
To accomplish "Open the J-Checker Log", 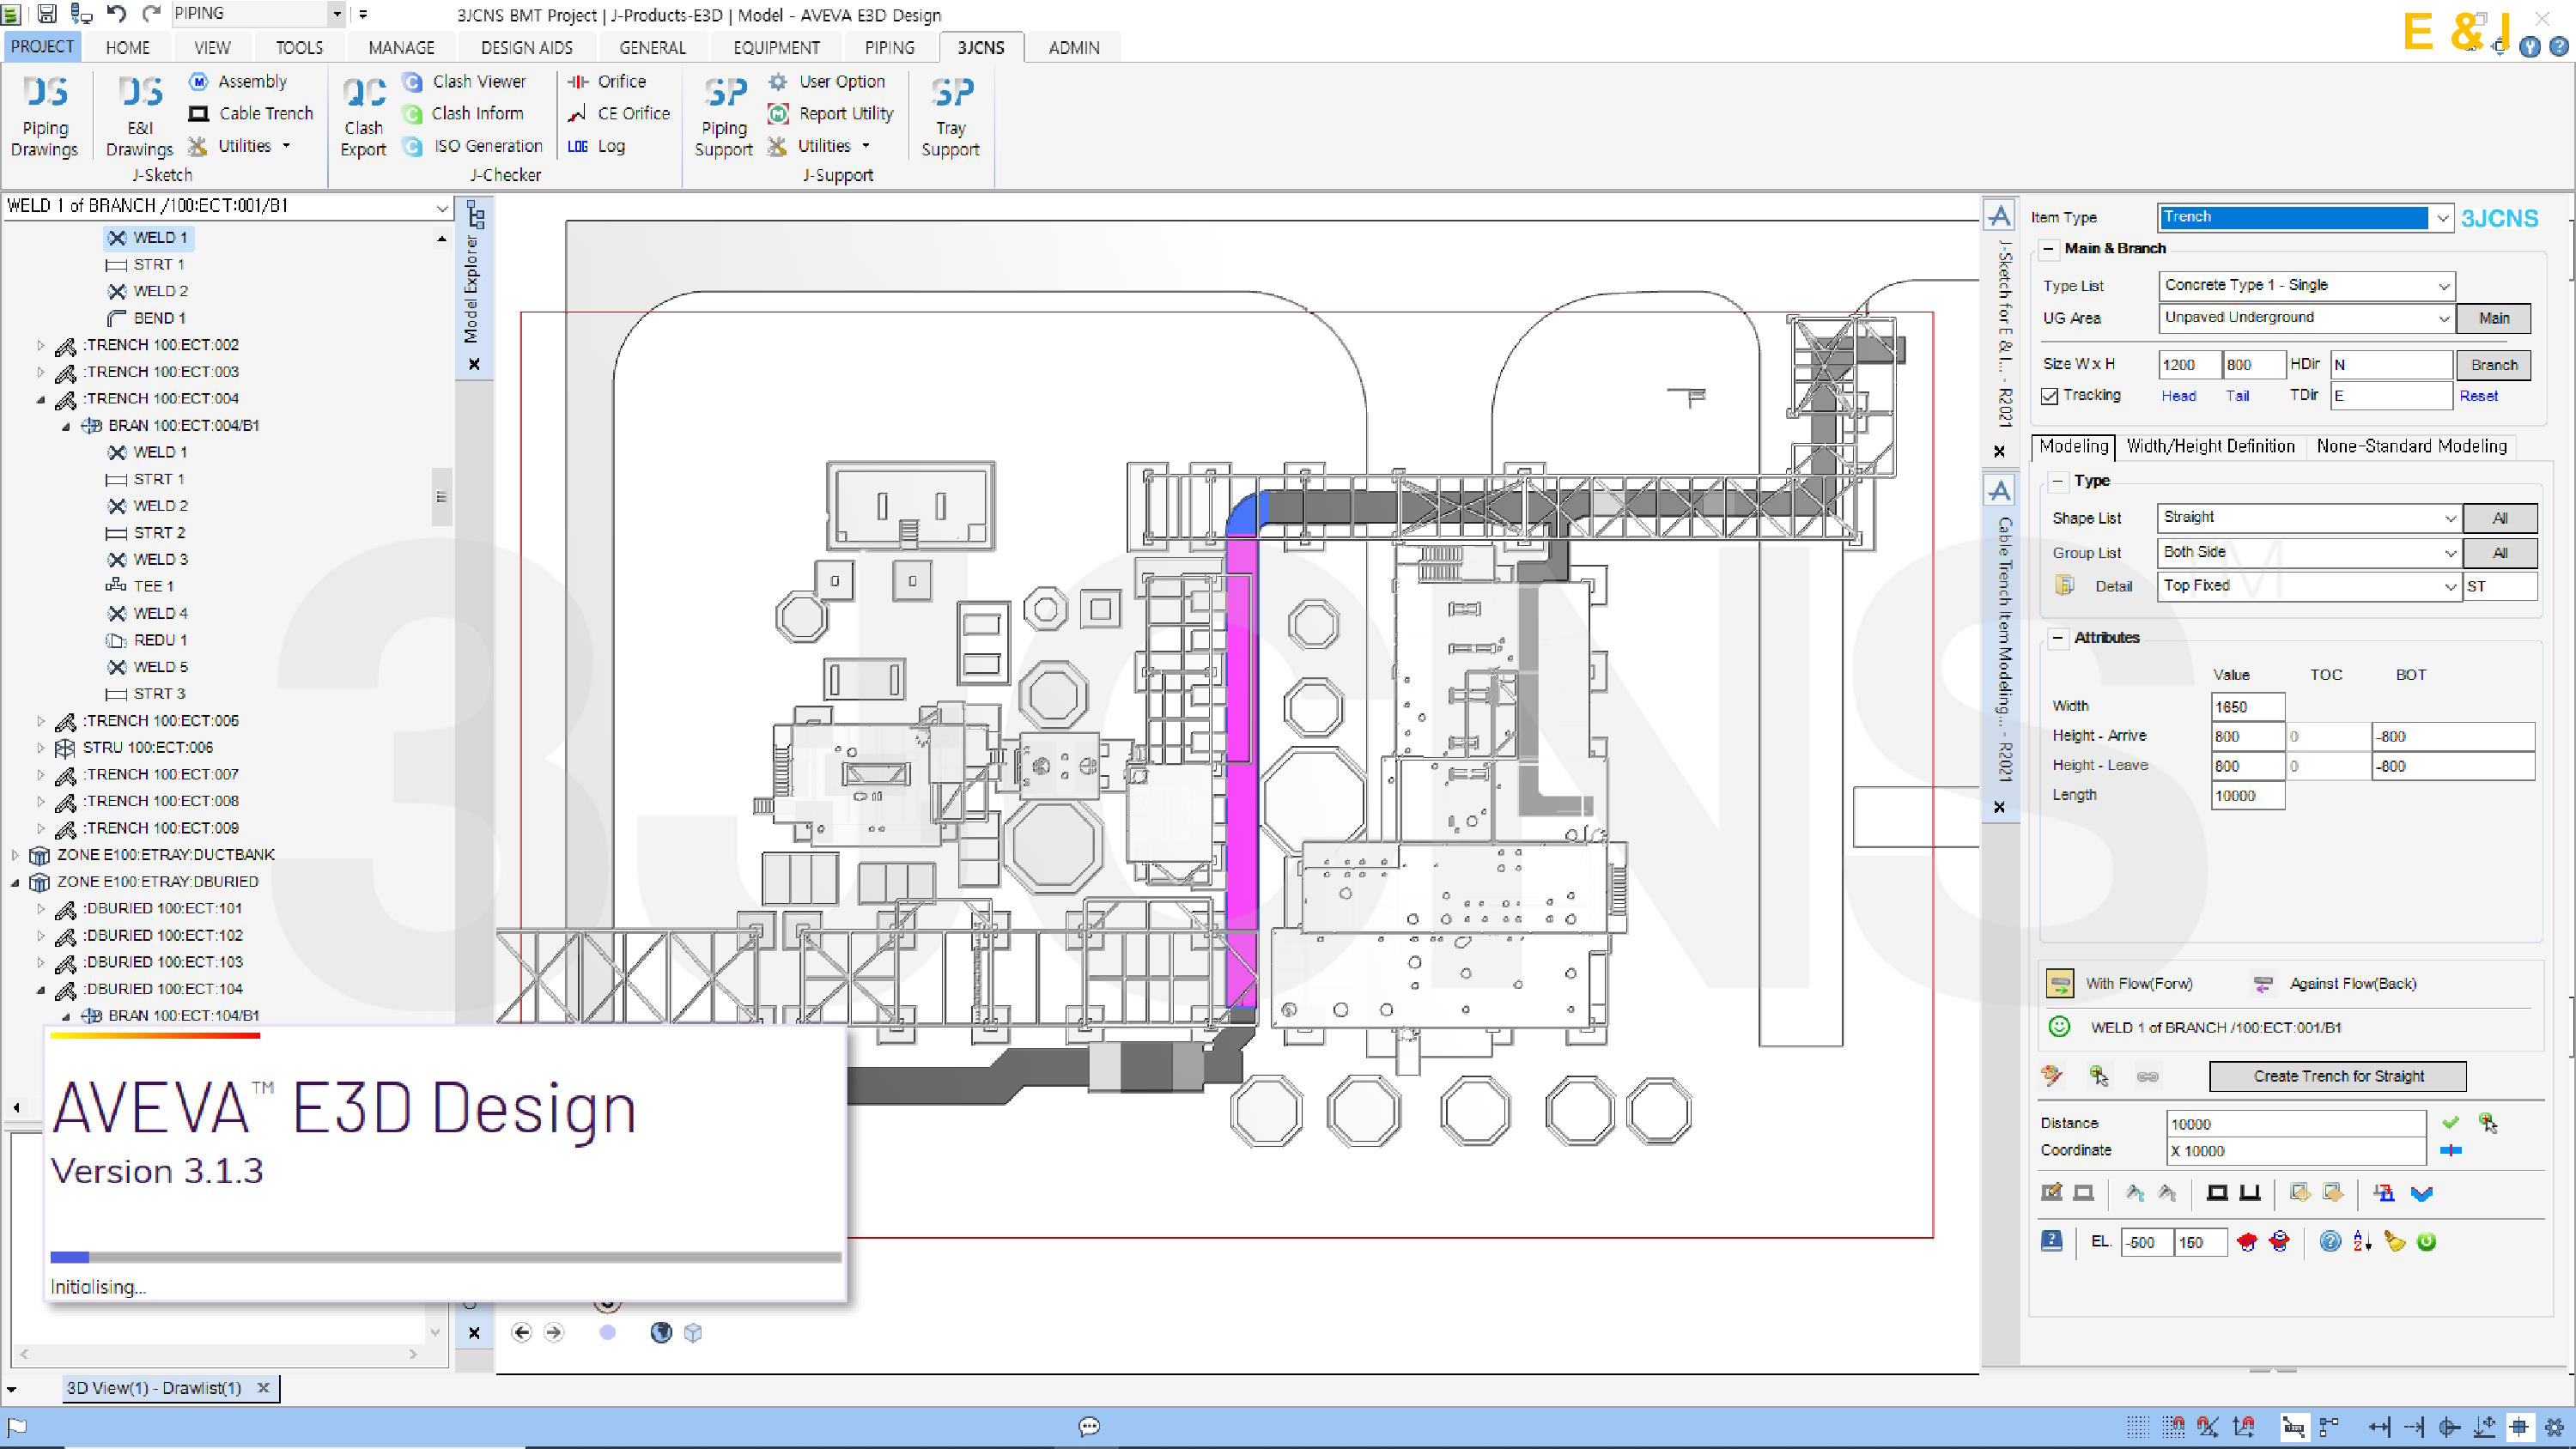I will pos(596,145).
